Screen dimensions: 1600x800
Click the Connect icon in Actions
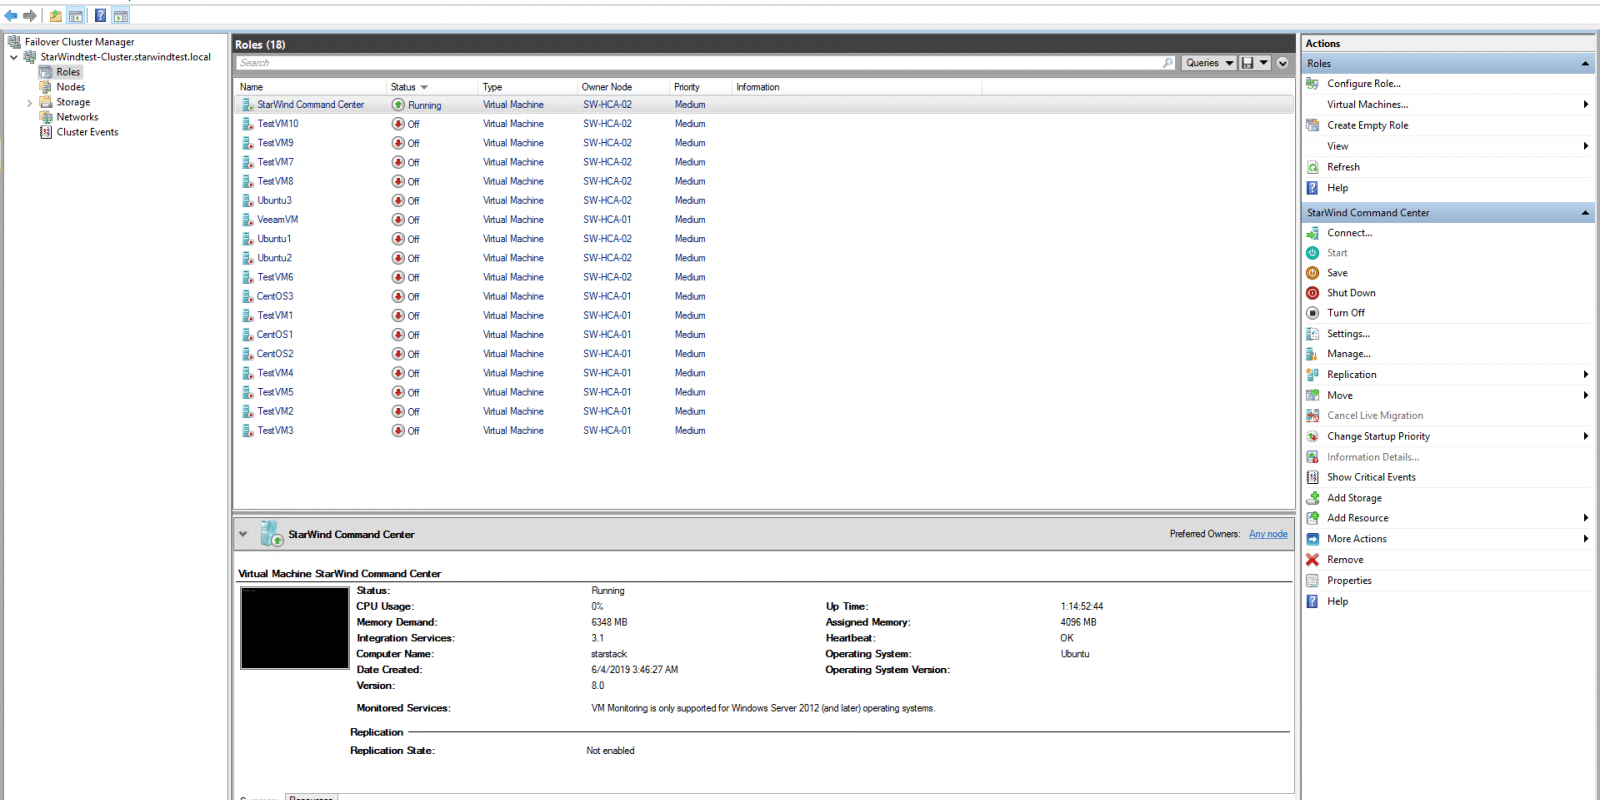point(1313,233)
